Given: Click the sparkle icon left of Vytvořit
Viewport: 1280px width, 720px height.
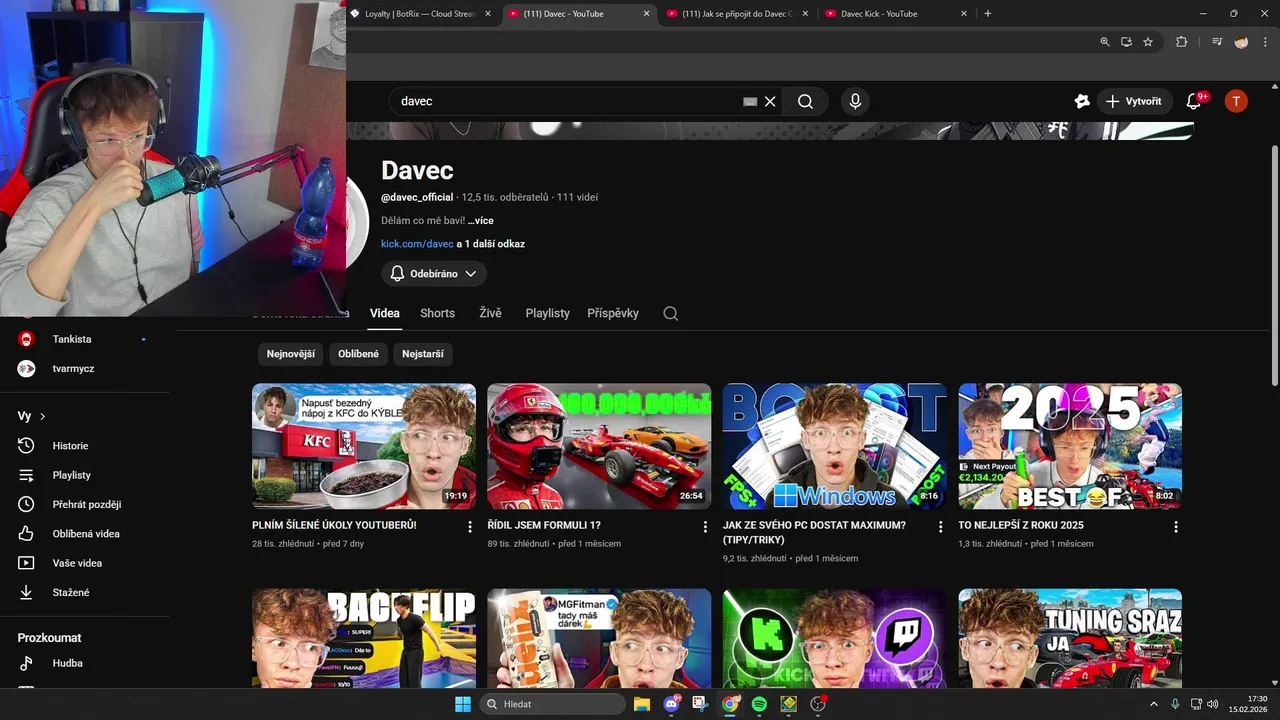Looking at the screenshot, I should pyautogui.click(x=1081, y=101).
